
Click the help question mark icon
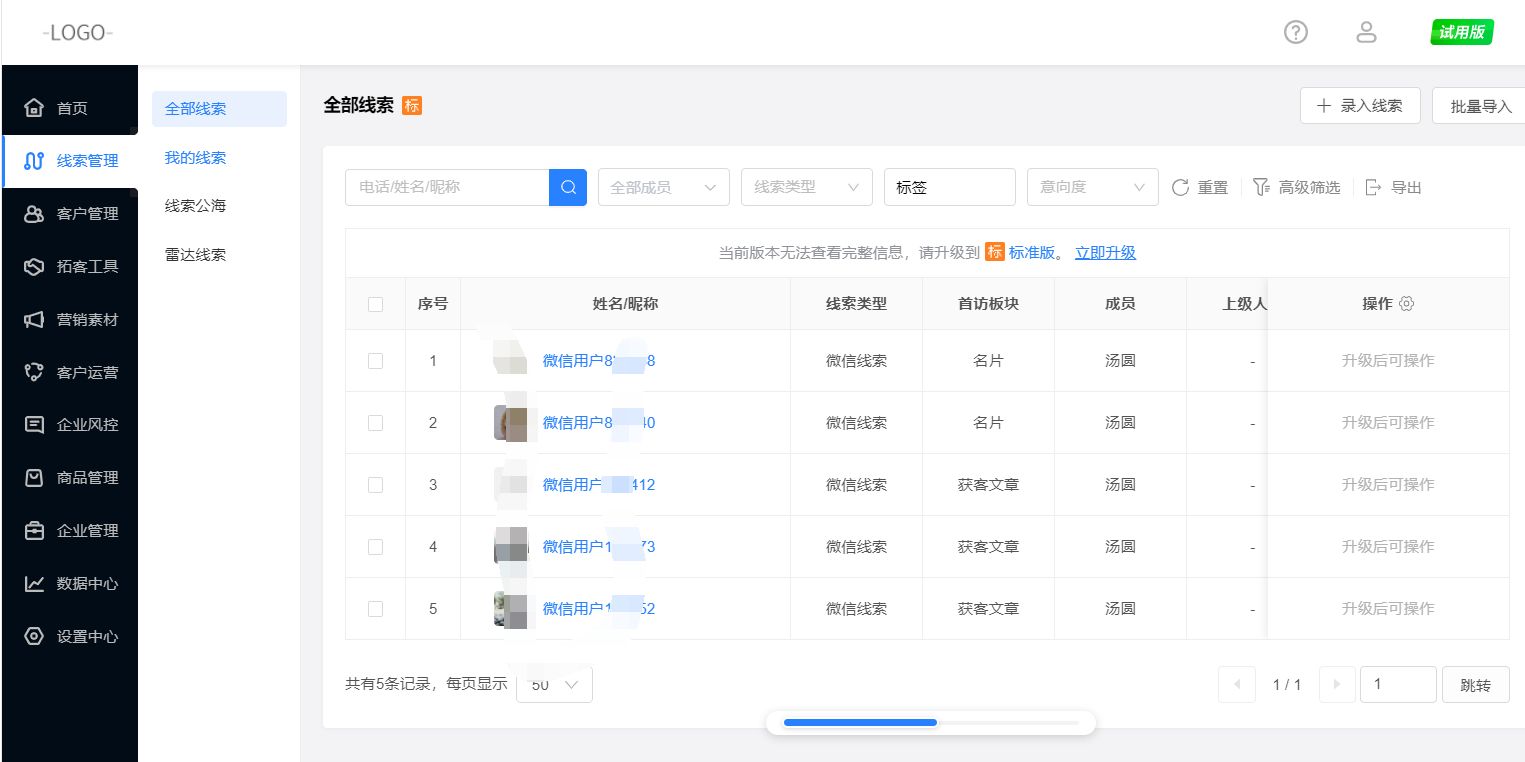coord(1296,33)
